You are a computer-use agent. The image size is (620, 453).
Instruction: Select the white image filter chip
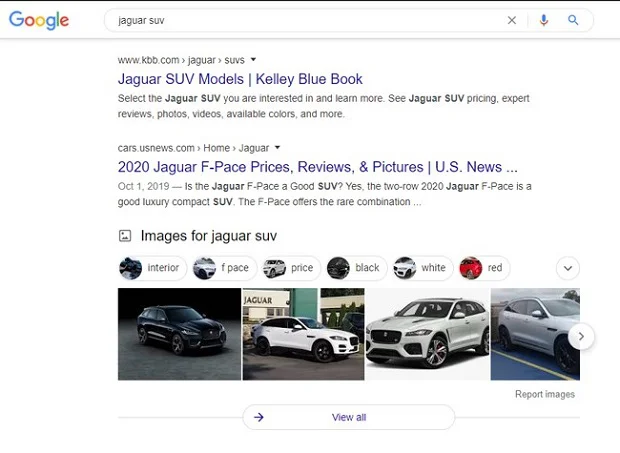click(423, 268)
